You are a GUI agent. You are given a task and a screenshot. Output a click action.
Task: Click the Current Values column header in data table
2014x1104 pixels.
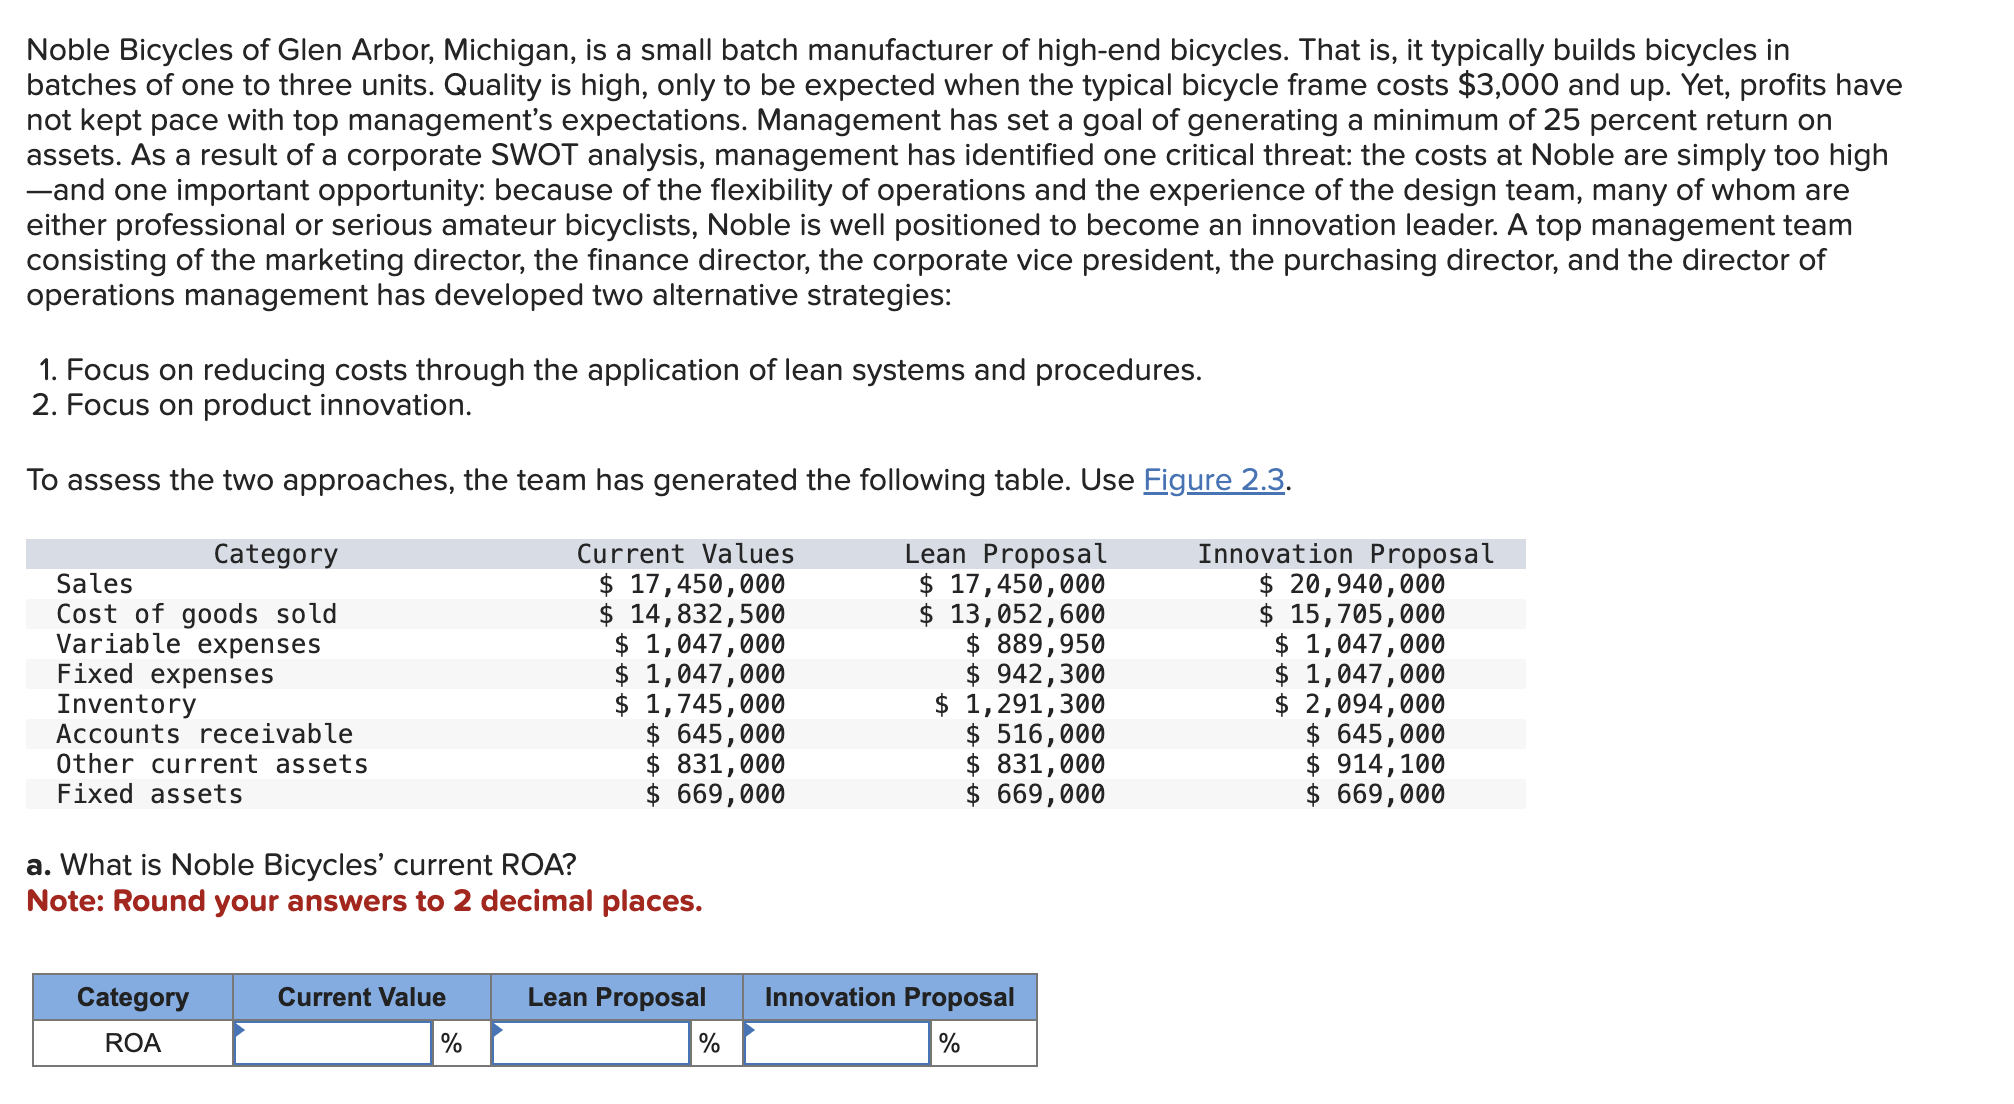(685, 554)
